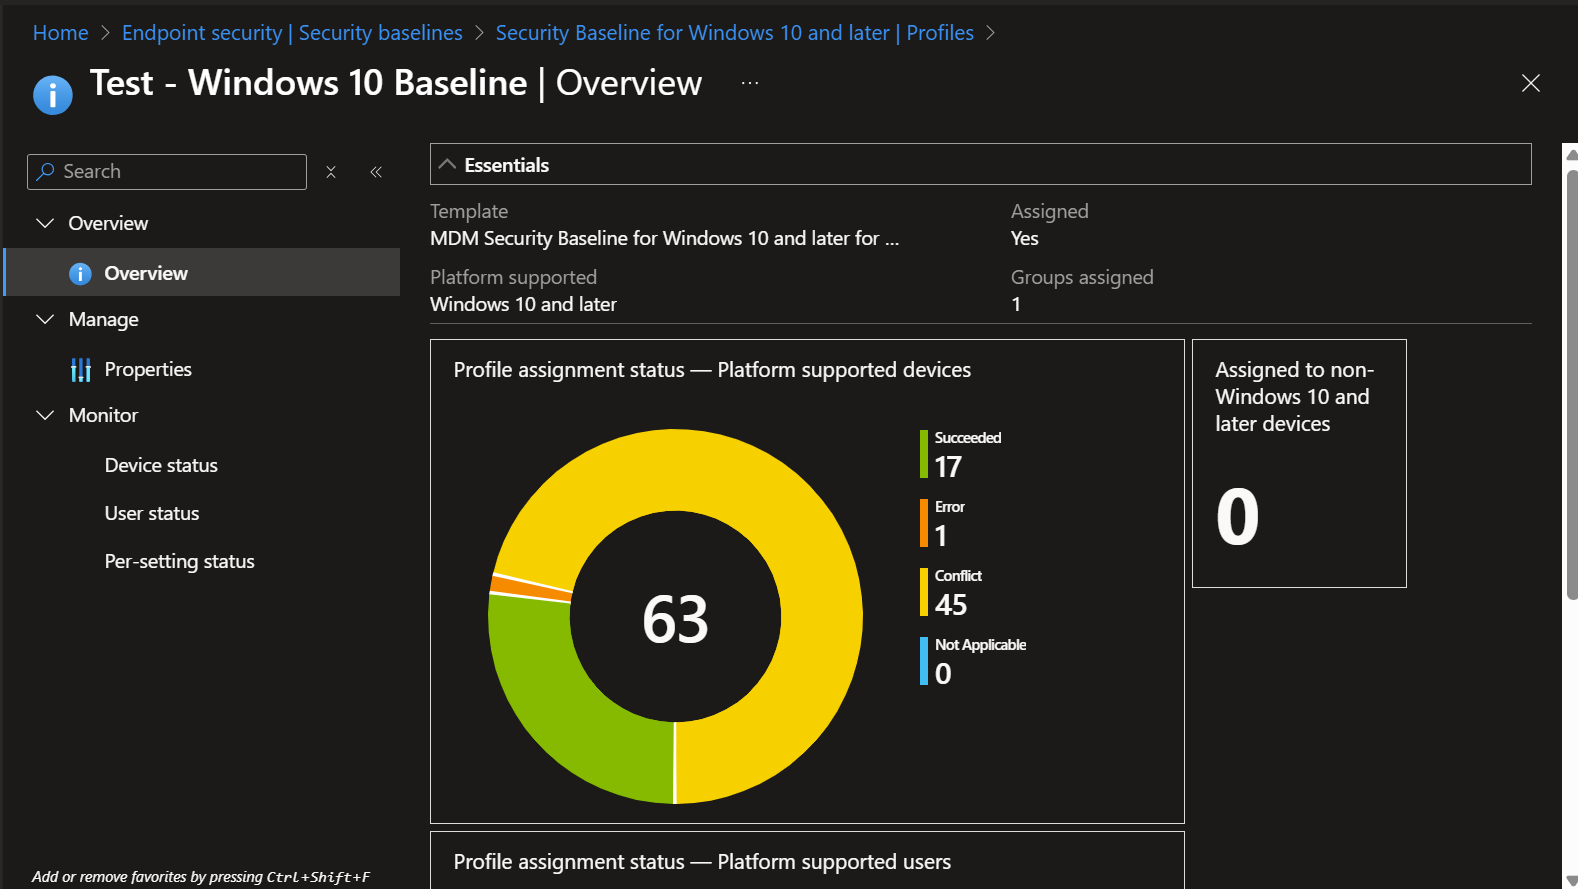The width and height of the screenshot is (1578, 889).
Task: Click the Assigned Yes value
Action: point(1024,238)
